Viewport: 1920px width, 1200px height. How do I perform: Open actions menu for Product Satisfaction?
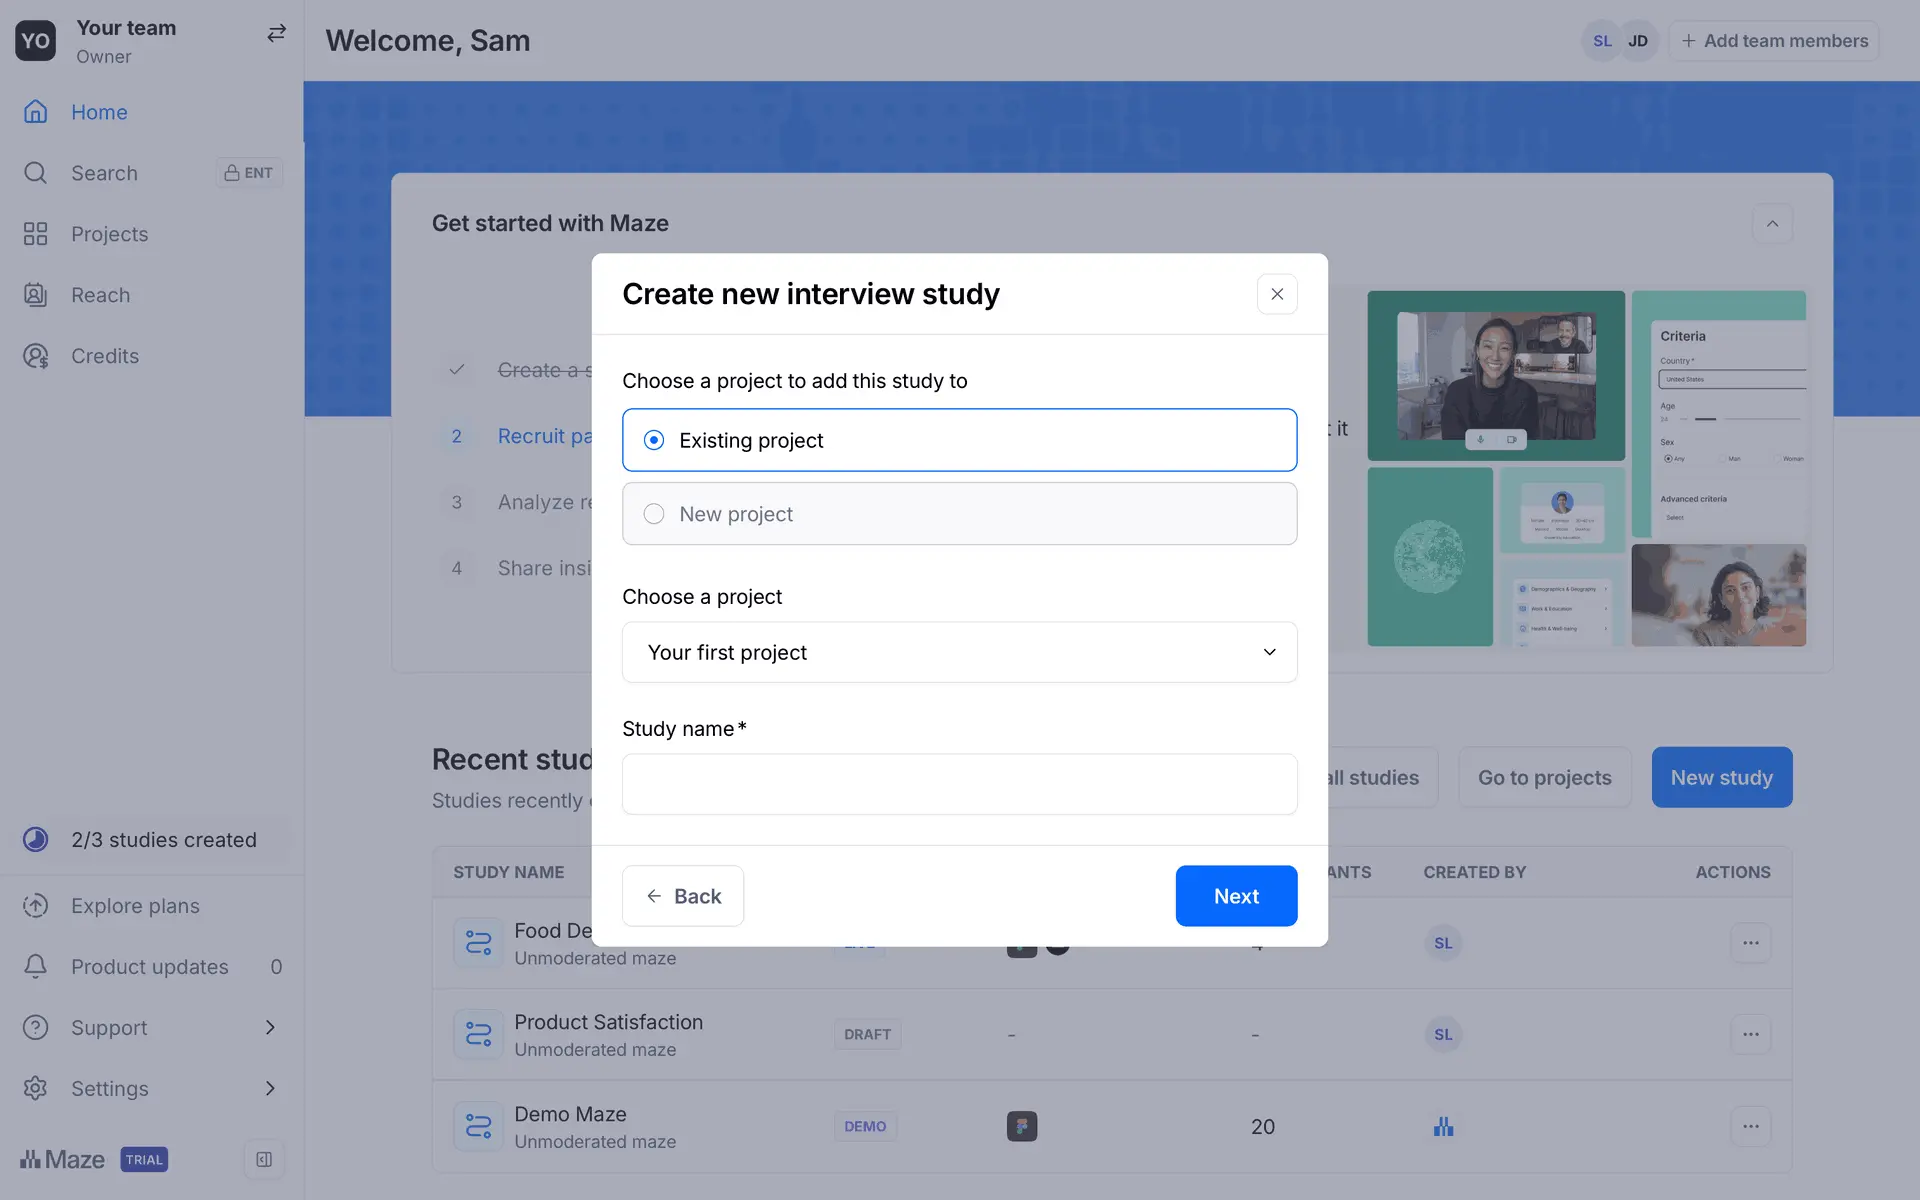[1750, 1034]
